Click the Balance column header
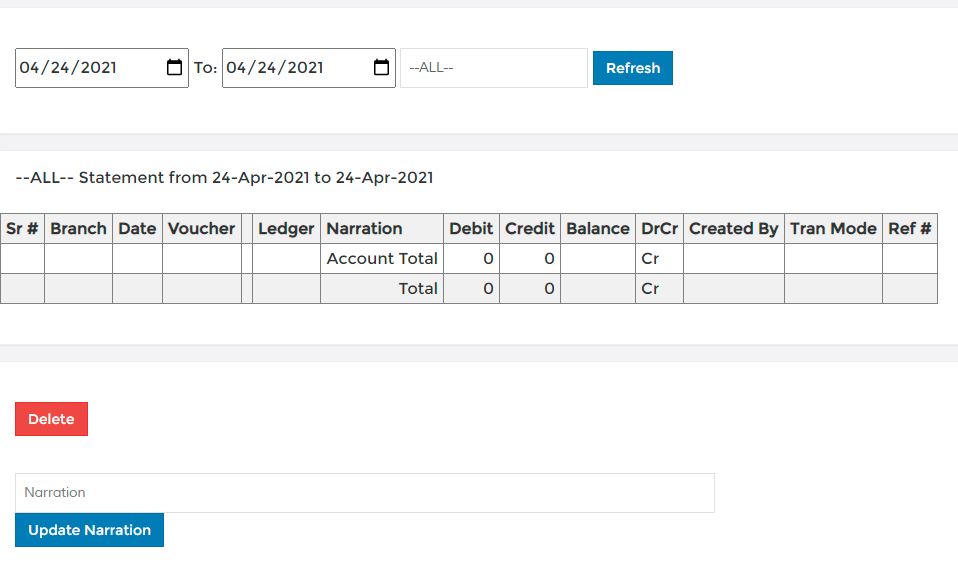This screenshot has height=565, width=958. [x=598, y=228]
